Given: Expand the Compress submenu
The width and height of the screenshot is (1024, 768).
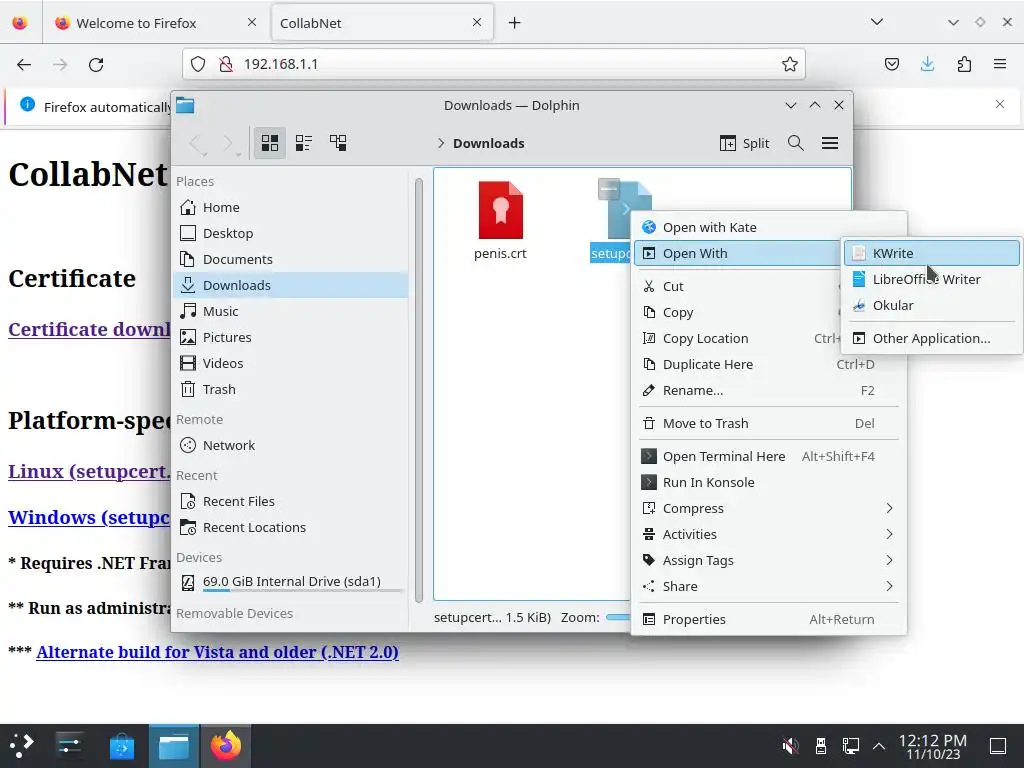Looking at the screenshot, I should (768, 508).
